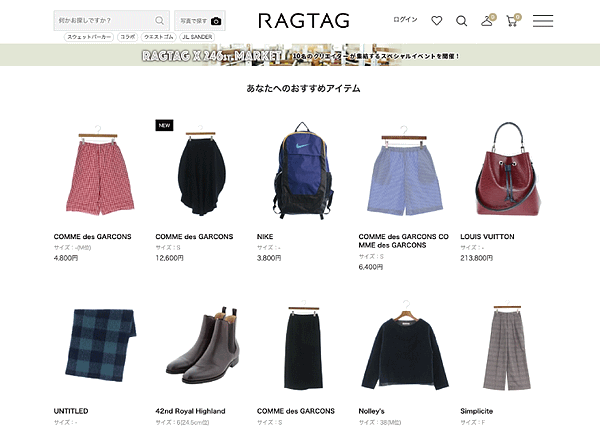The height and width of the screenshot is (428, 600).
Task: Focus the keyword search input field
Action: click(x=111, y=21)
